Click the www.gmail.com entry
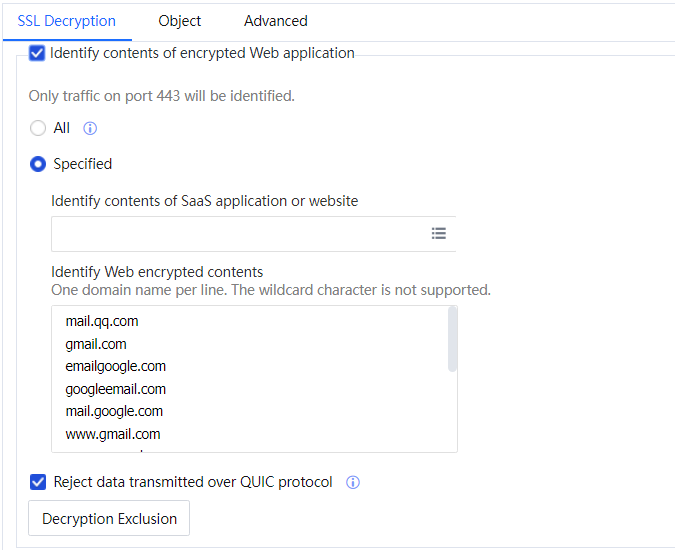 (113, 434)
